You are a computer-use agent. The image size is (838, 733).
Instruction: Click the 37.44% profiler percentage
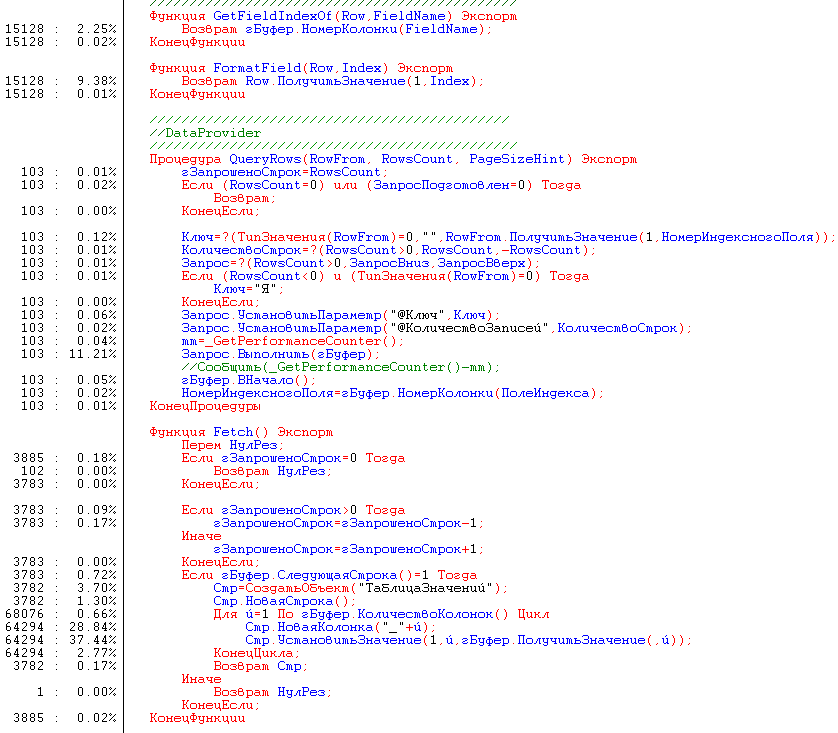coord(96,640)
